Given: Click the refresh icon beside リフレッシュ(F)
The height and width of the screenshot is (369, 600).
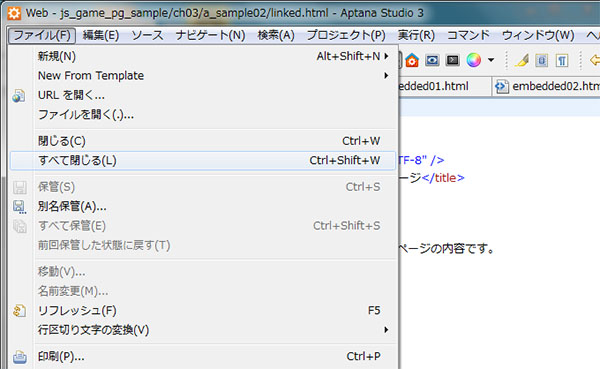Looking at the screenshot, I should [x=20, y=311].
